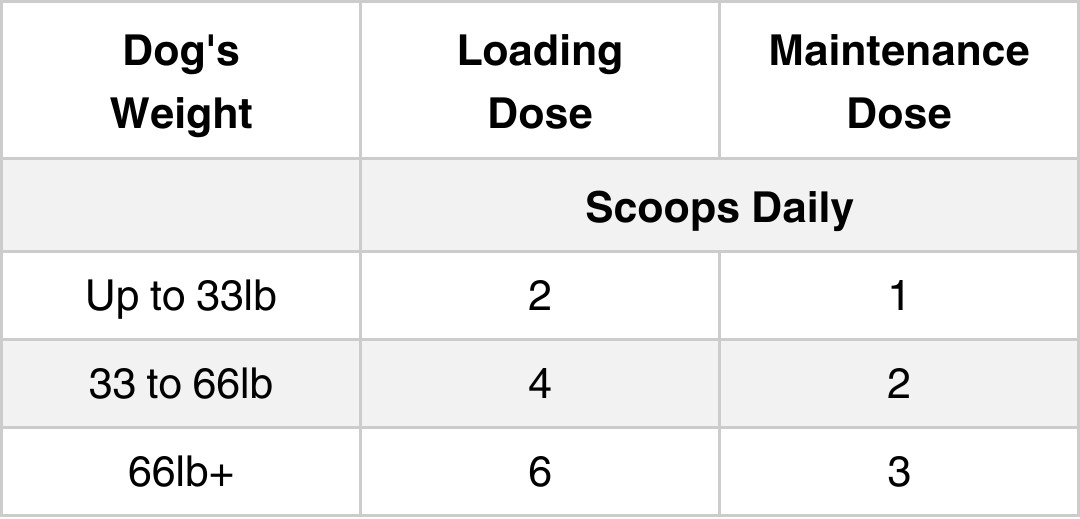This screenshot has height=519, width=1080.
Task: Select maintenance dose value 2 for 33 to 66lb
Action: pyautogui.click(x=899, y=383)
